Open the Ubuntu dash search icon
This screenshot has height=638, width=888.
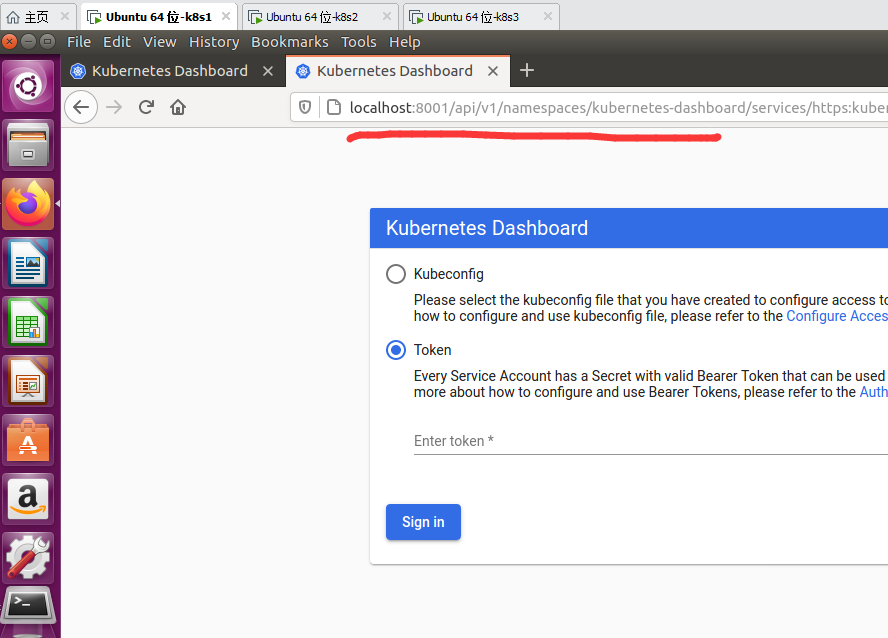(x=28, y=86)
